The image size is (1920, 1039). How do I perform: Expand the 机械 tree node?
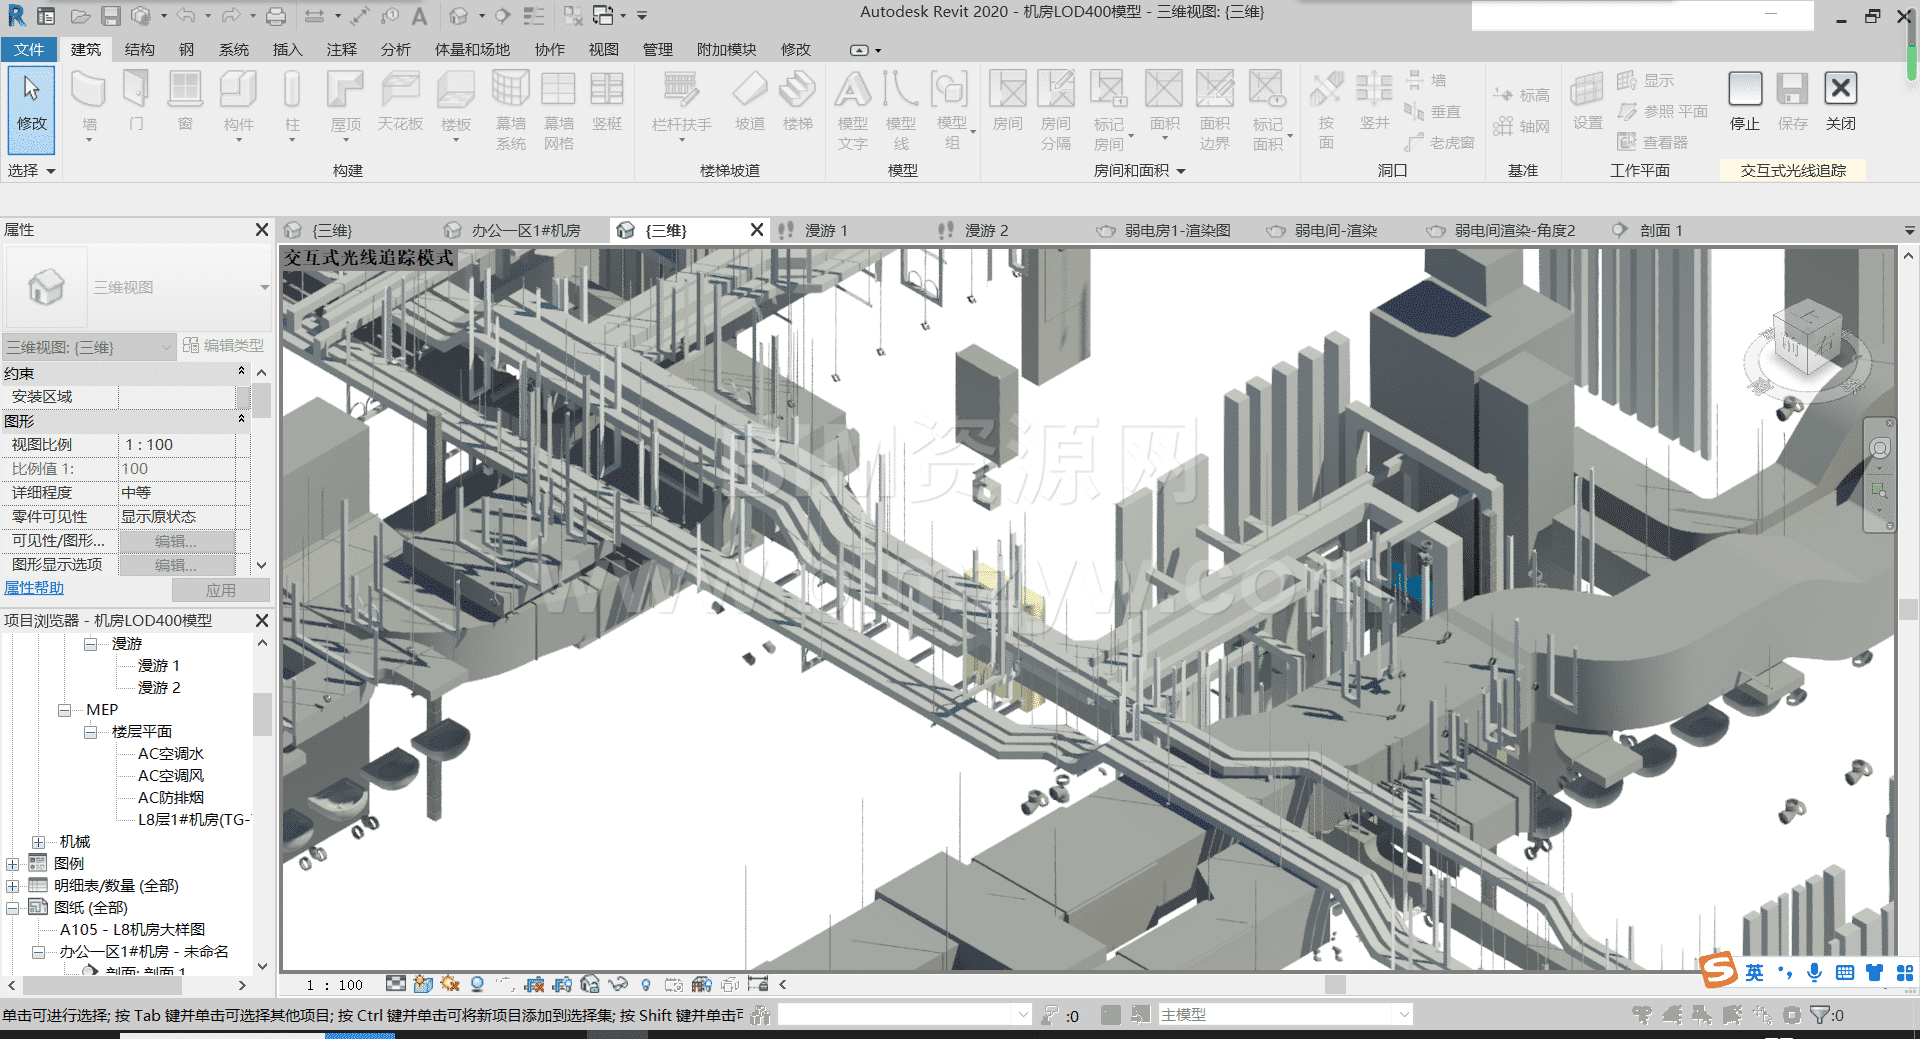(38, 842)
